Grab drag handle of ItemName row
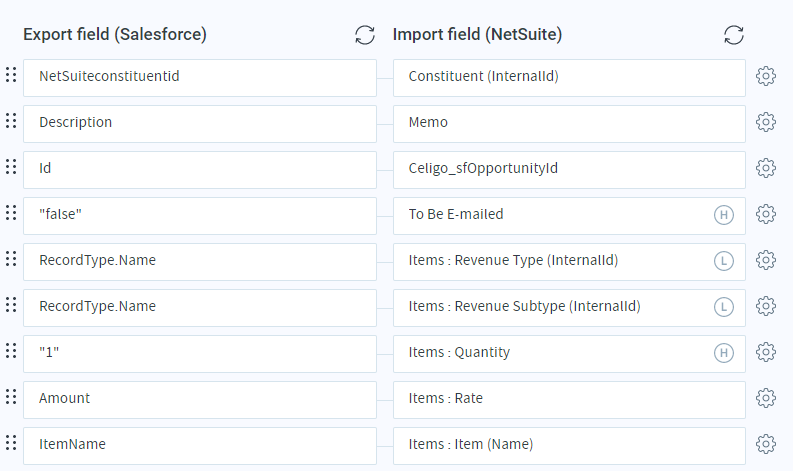Image resolution: width=793 pixels, height=471 pixels. [x=11, y=443]
